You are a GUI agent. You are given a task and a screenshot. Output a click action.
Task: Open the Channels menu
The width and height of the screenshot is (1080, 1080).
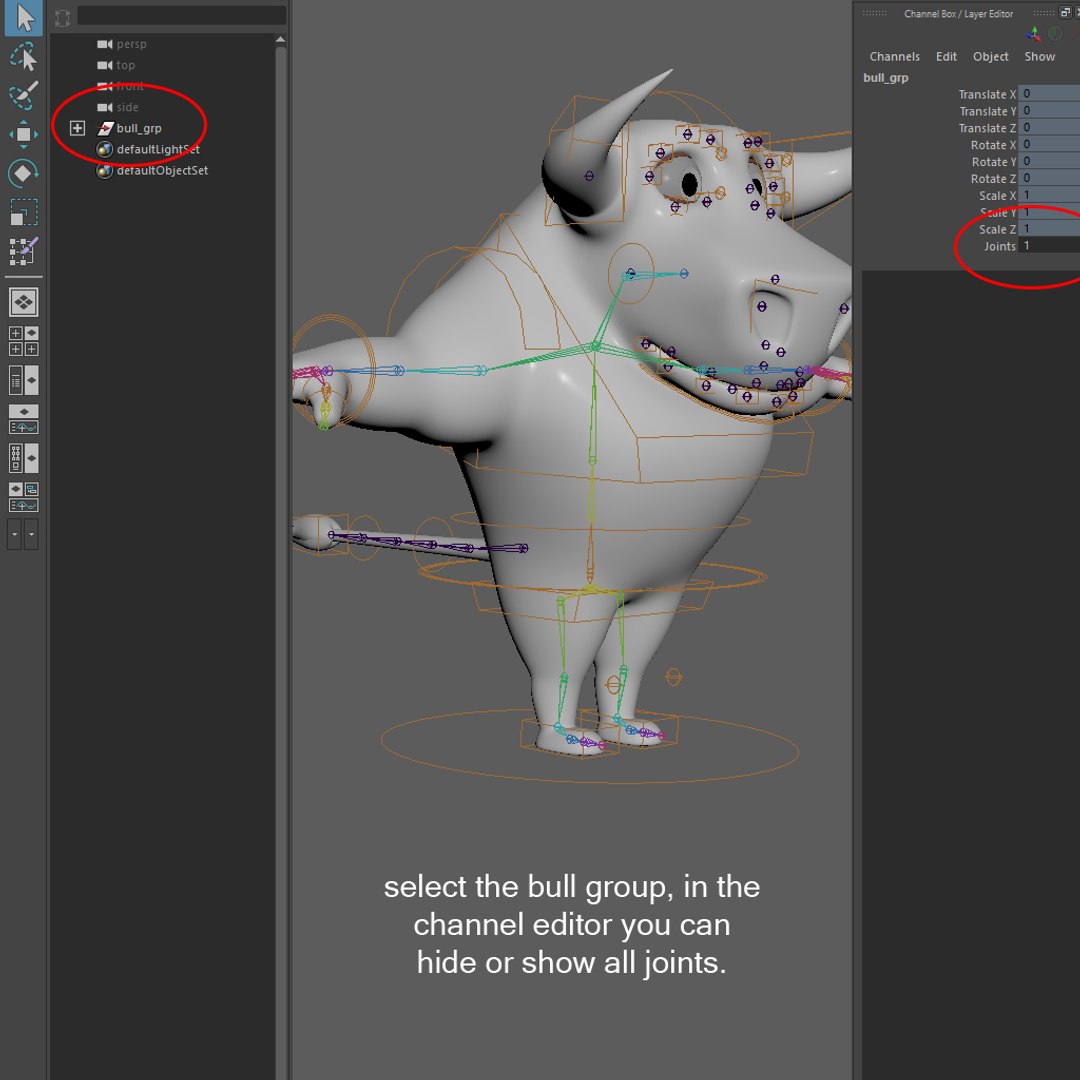[x=894, y=56]
